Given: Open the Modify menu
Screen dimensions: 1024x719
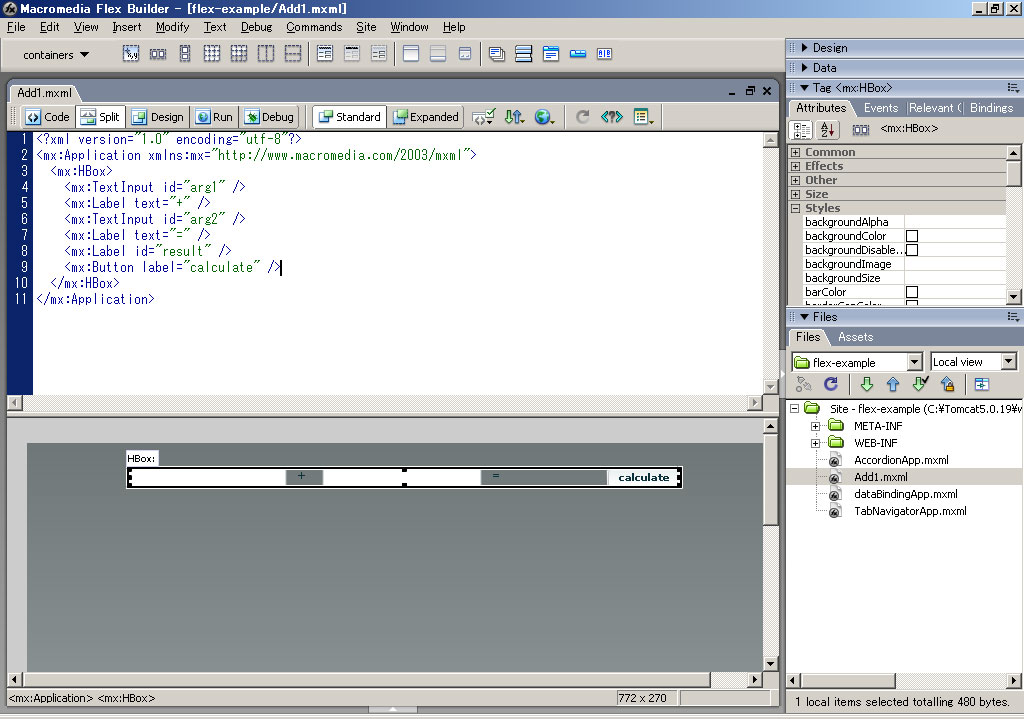Looking at the screenshot, I should pyautogui.click(x=172, y=27).
